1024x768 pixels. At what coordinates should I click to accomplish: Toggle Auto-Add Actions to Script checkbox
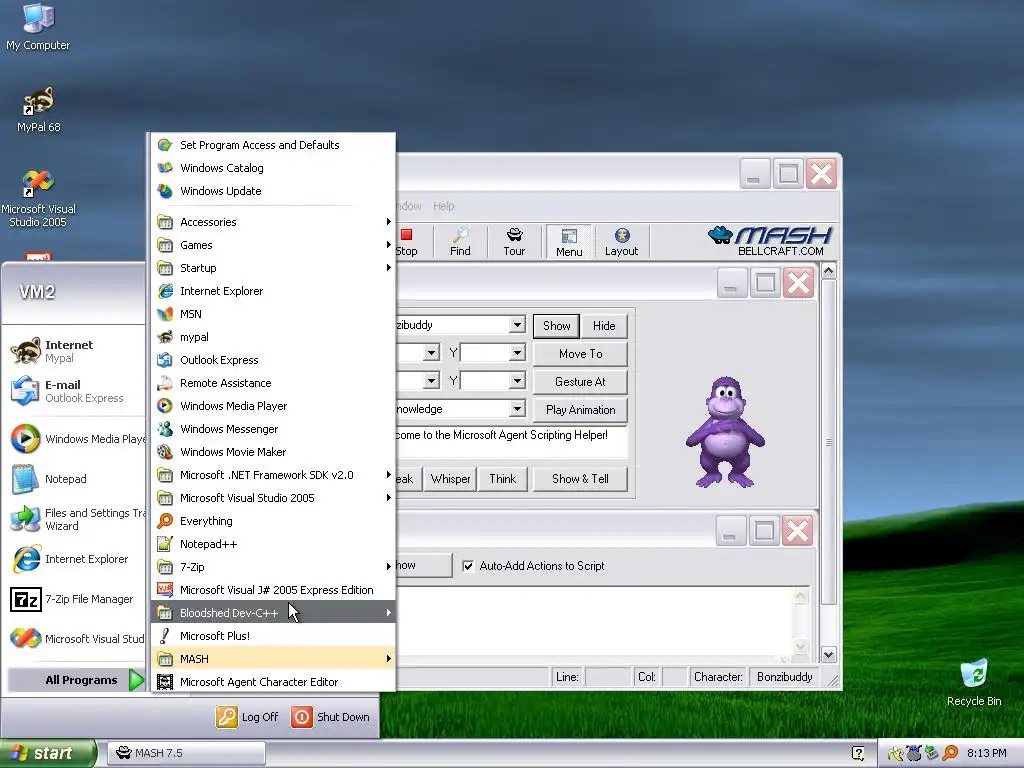coord(468,566)
